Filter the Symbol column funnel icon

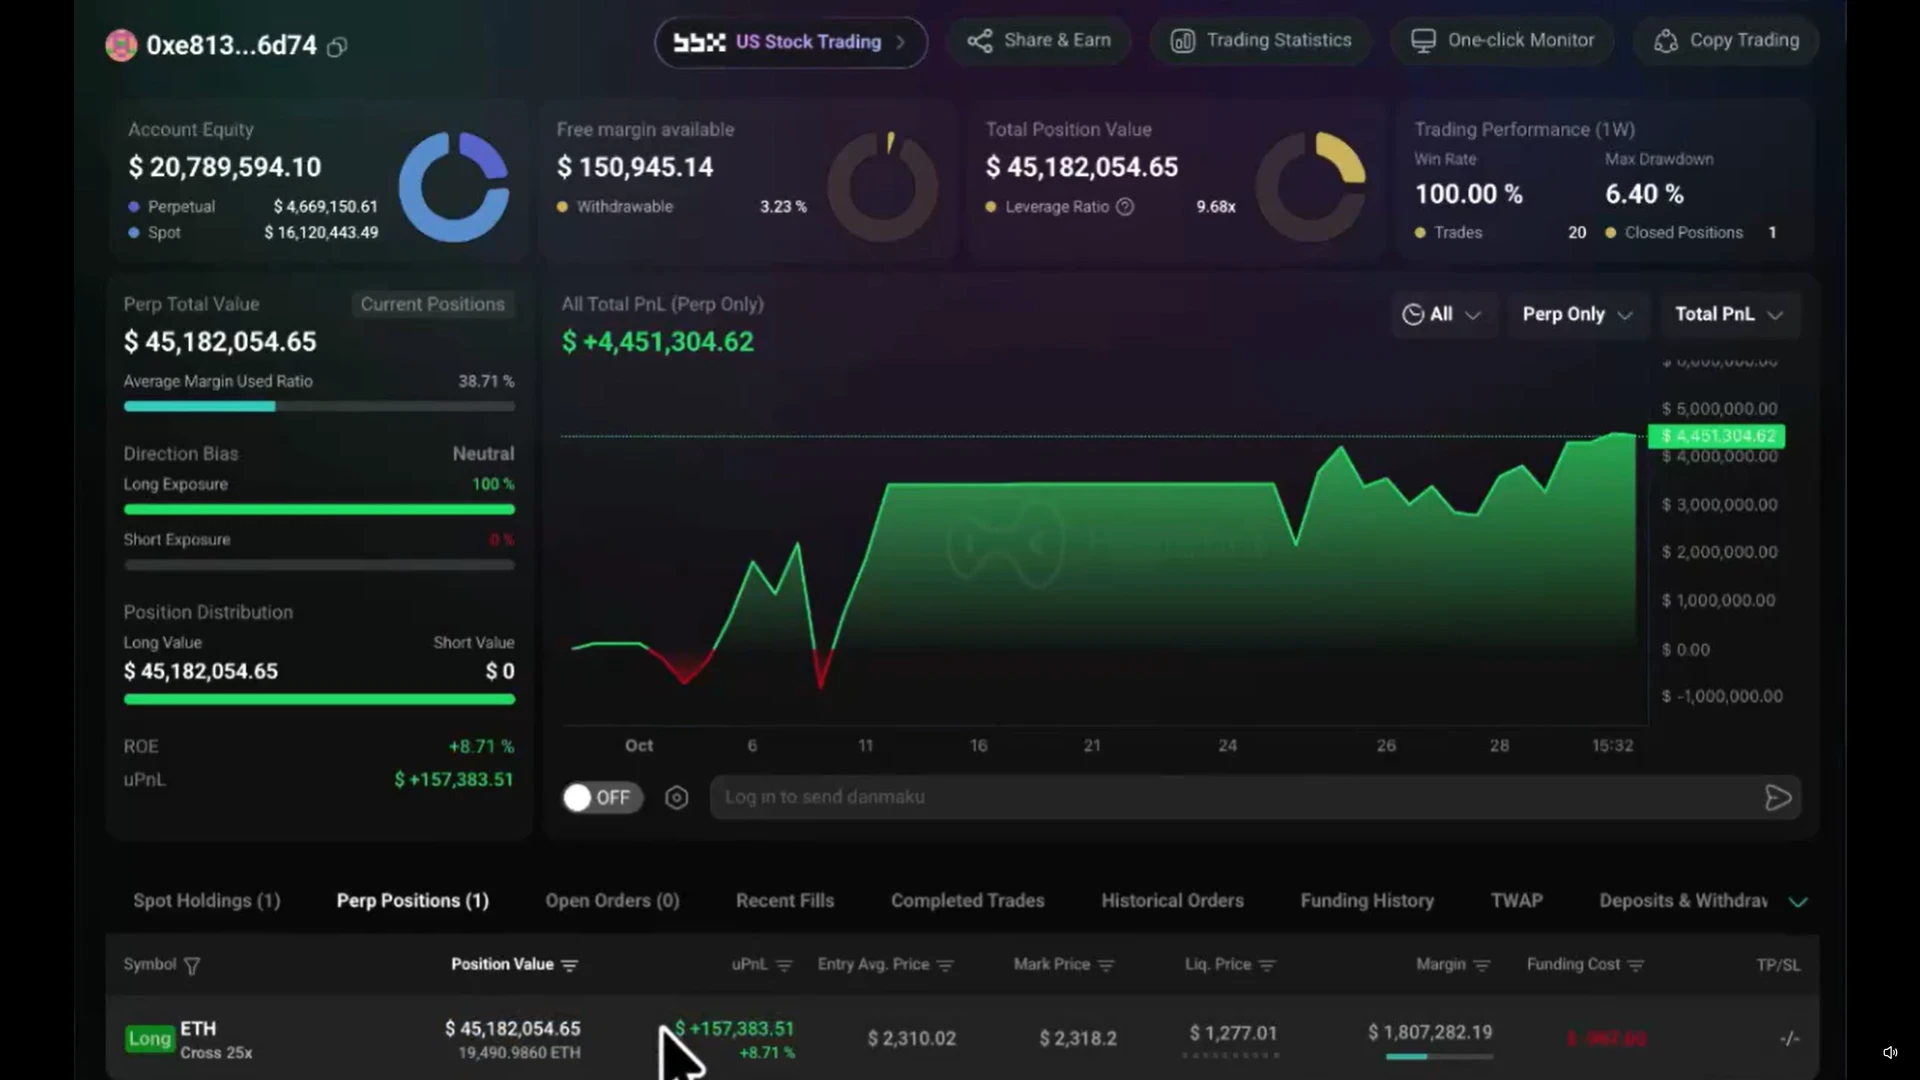coord(192,966)
